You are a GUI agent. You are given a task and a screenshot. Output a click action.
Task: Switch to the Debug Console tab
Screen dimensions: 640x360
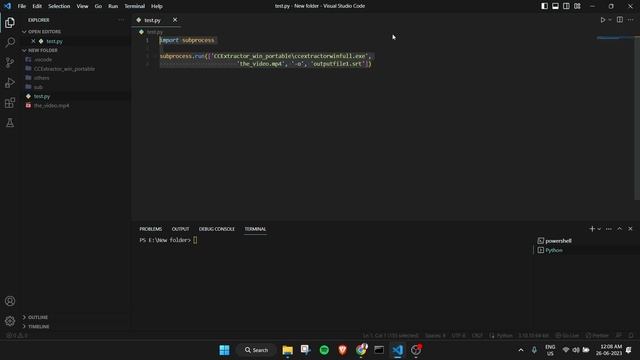tap(217, 229)
